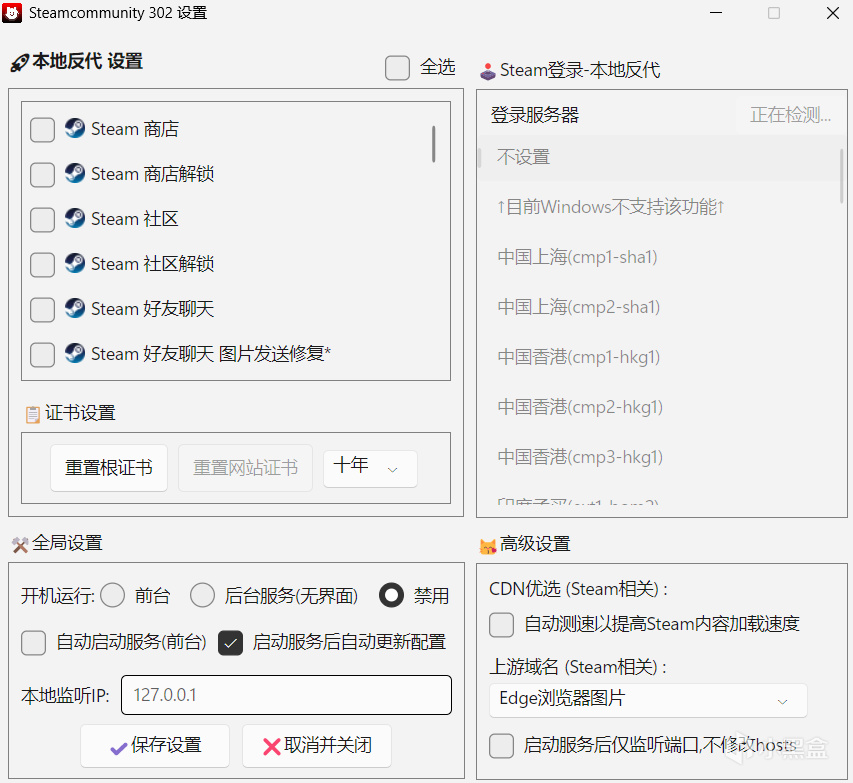Select 中国香港(cmp3-hkg1) login server
853x783 pixels.
point(659,457)
